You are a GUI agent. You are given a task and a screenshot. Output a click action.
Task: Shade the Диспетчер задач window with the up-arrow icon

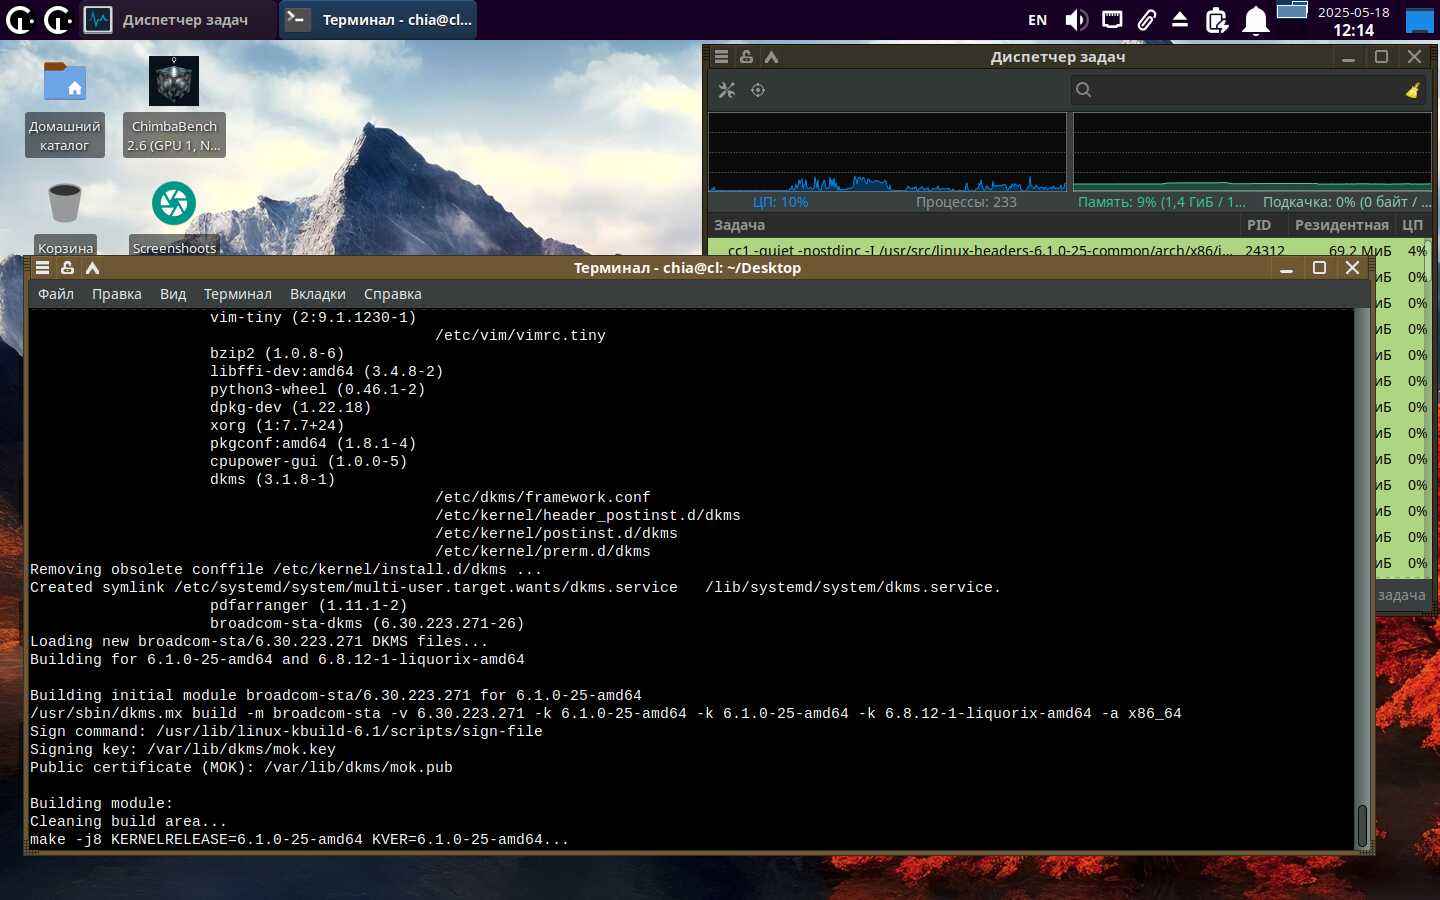[x=771, y=57]
